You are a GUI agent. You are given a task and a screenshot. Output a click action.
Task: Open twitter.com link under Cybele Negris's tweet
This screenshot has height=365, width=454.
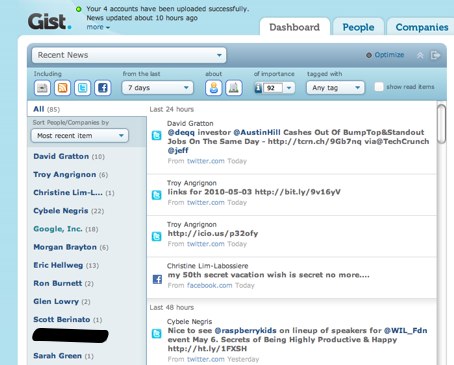click(x=206, y=359)
